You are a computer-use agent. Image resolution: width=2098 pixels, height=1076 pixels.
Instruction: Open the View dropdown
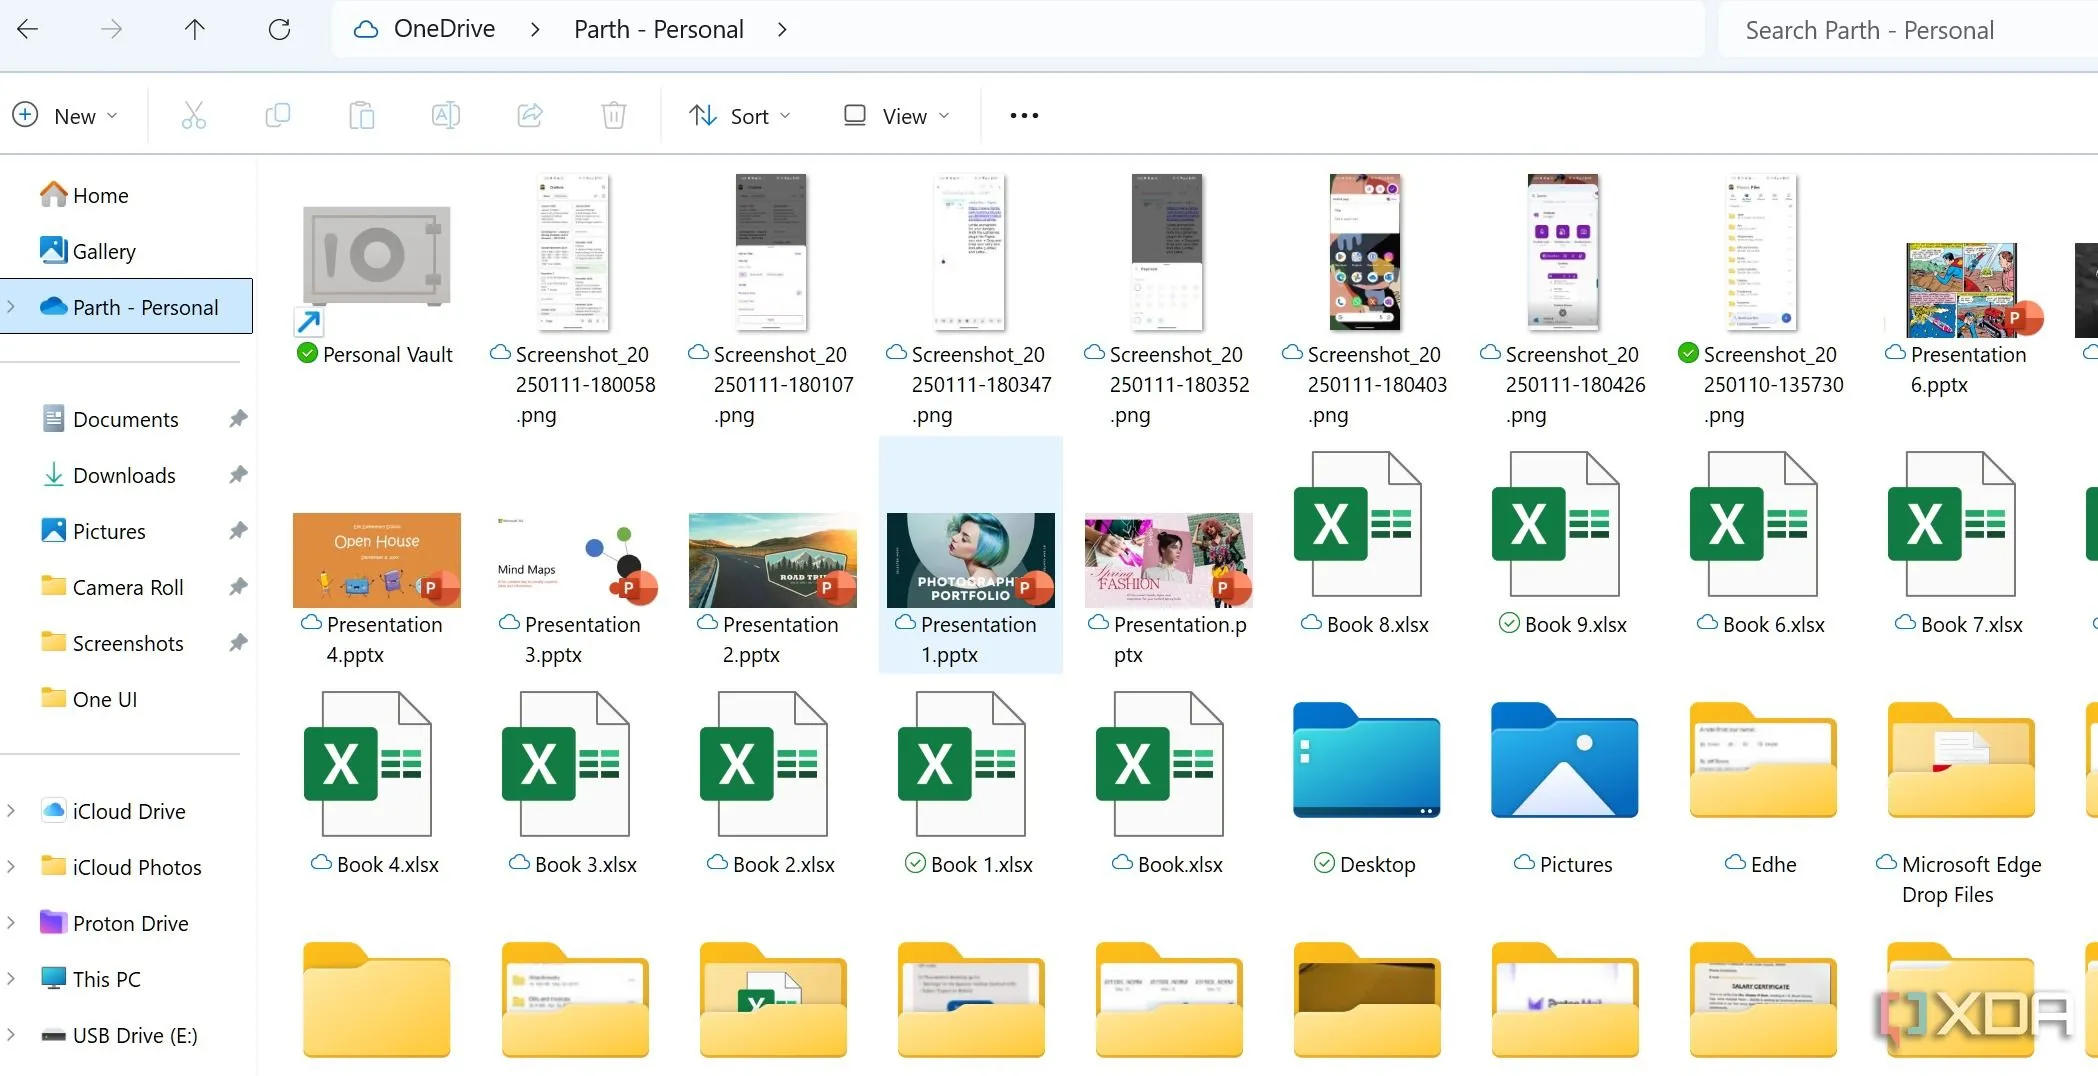pos(897,116)
